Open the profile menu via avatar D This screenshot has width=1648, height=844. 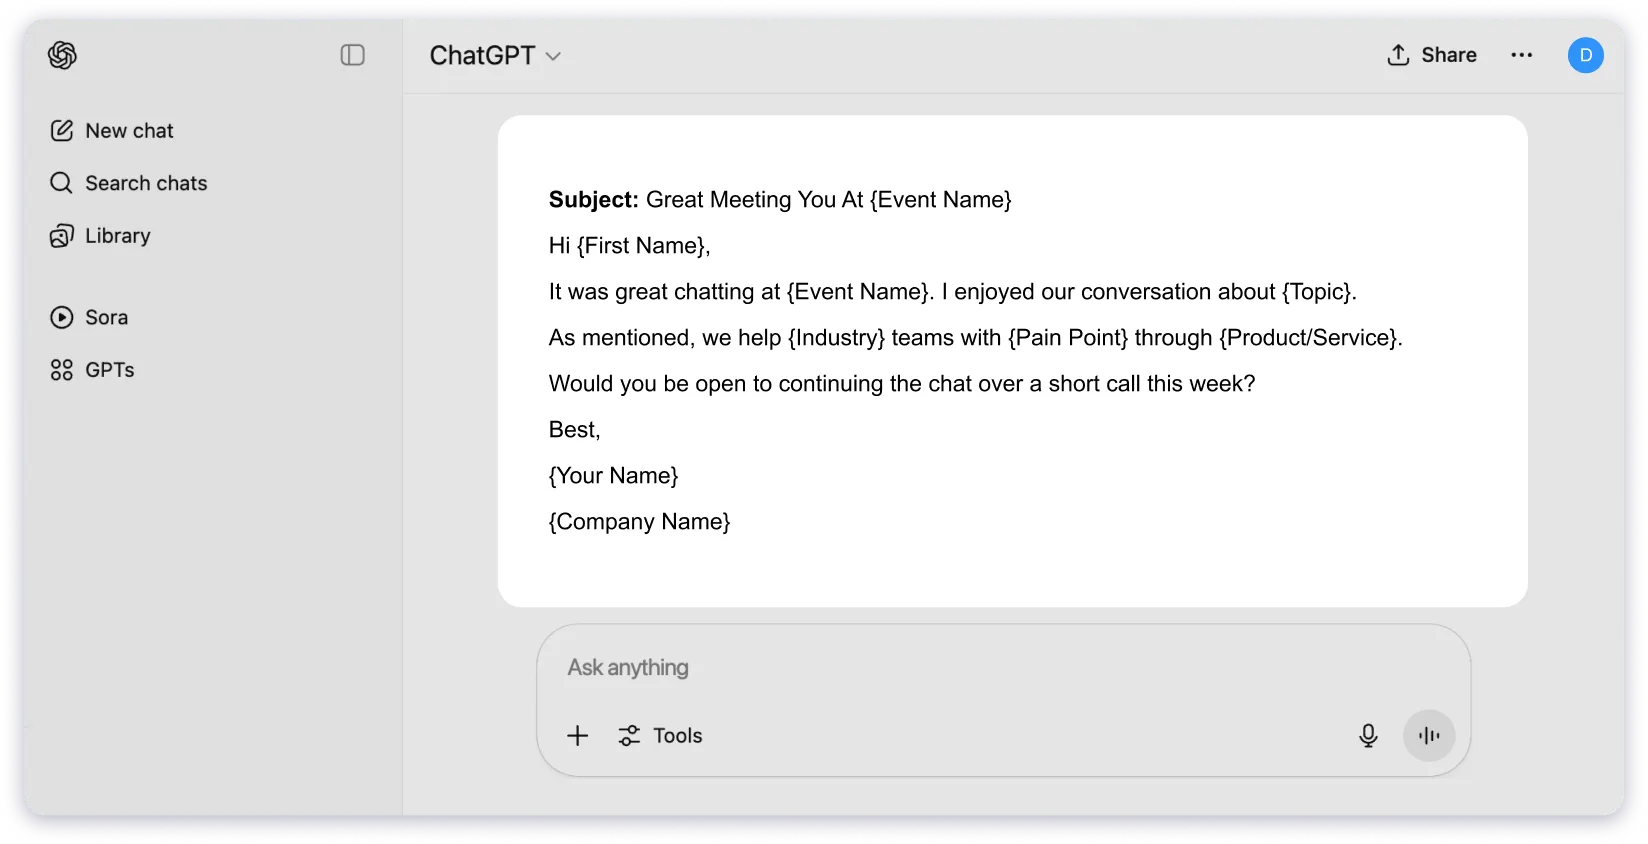point(1585,55)
